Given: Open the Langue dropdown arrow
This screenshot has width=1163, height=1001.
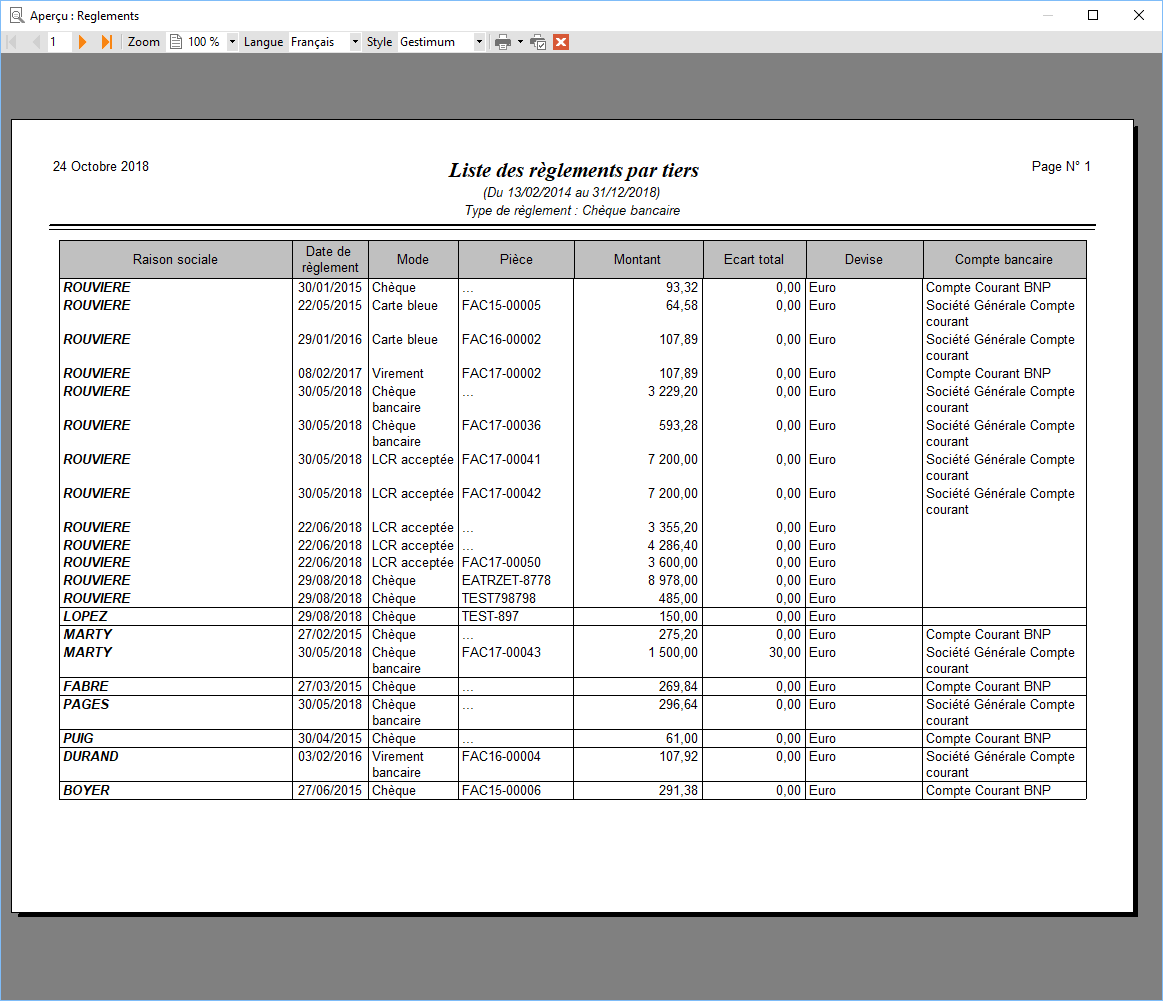Looking at the screenshot, I should (355, 42).
